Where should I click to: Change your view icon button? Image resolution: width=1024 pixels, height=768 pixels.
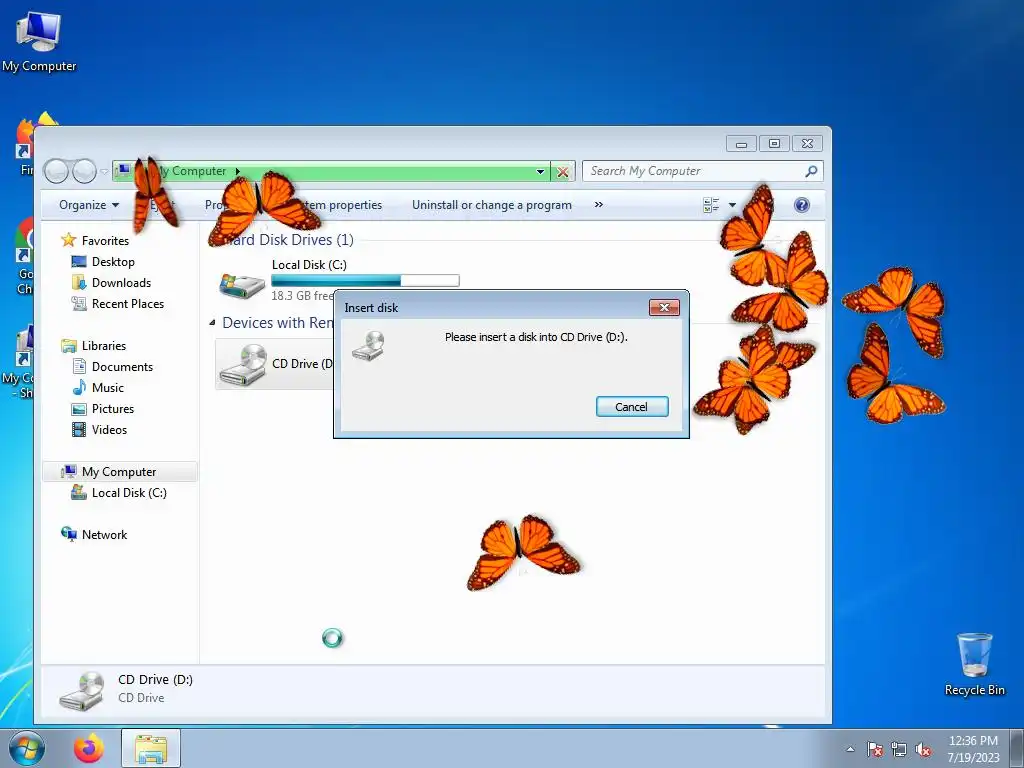(x=711, y=205)
